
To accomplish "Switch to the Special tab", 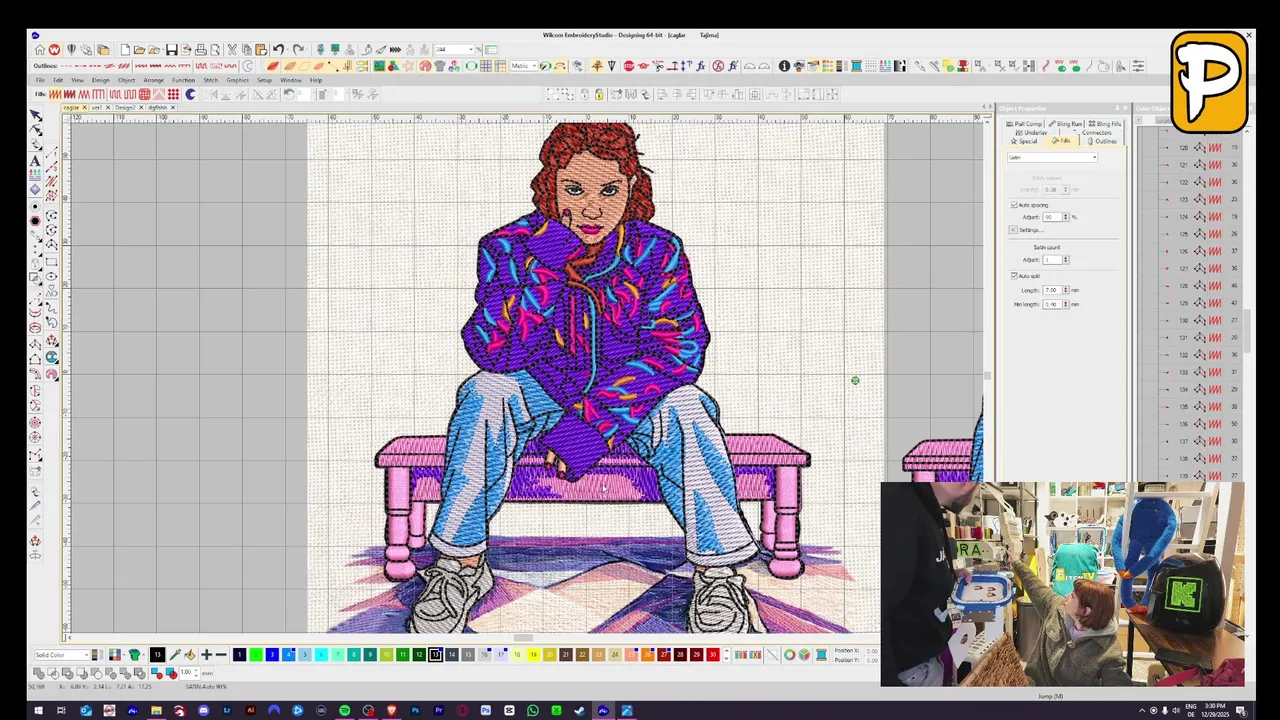I will (x=1023, y=141).
